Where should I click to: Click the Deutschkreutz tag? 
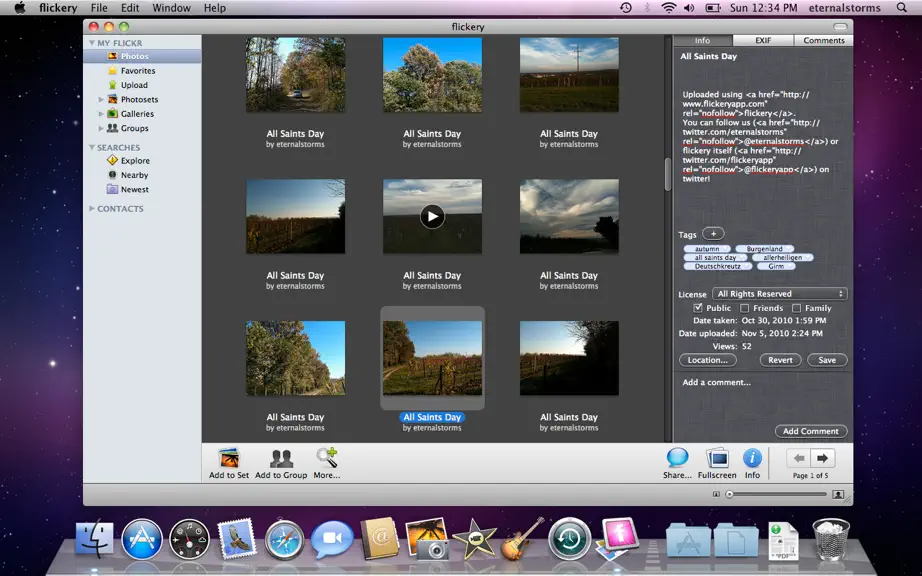(x=718, y=266)
